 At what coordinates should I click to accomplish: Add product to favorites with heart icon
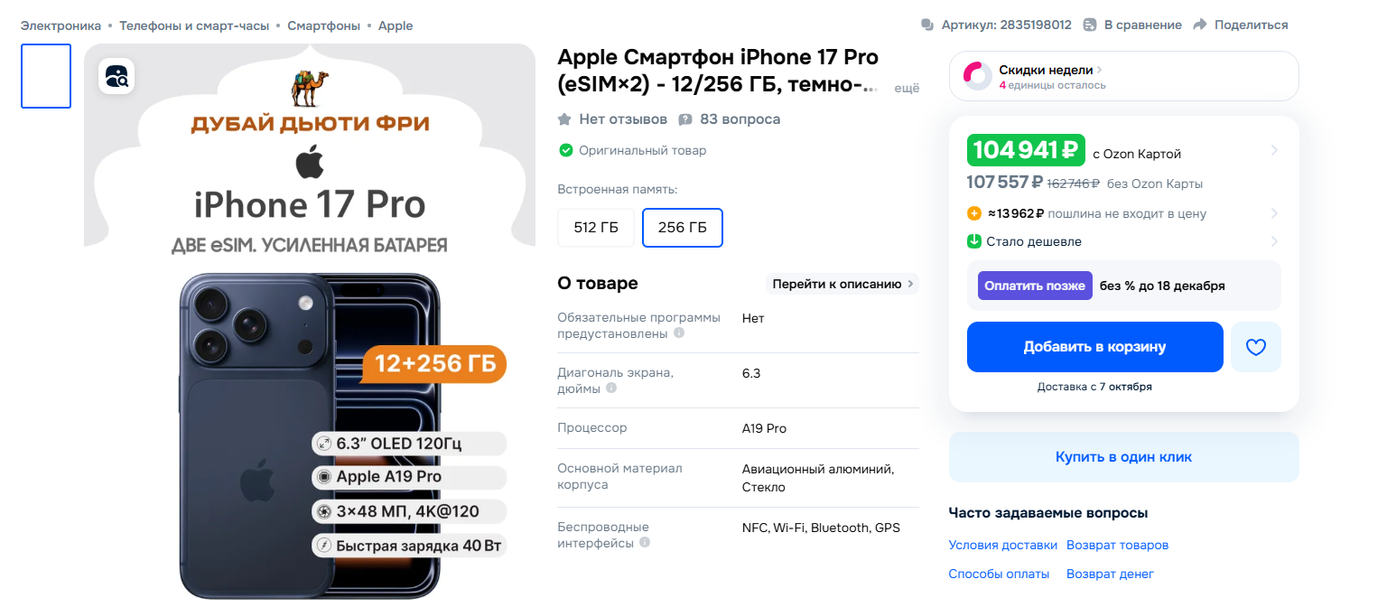click(1256, 347)
